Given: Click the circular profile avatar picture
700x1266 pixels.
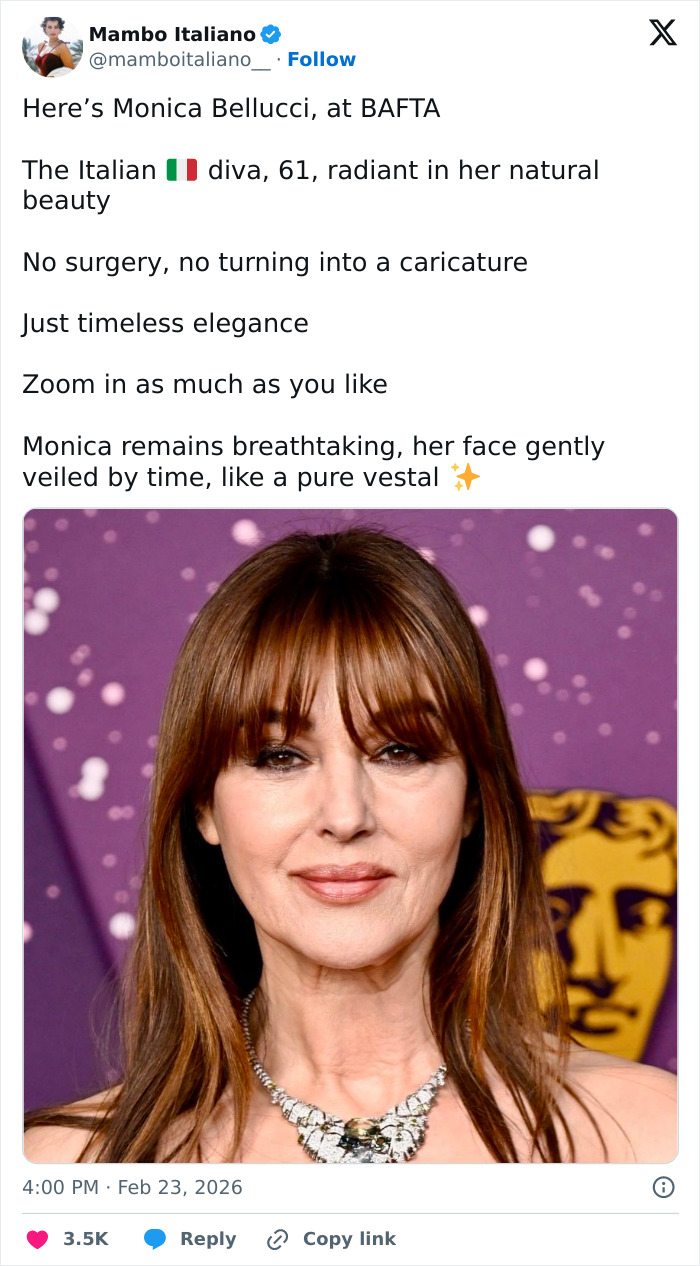Looking at the screenshot, I should [x=50, y=47].
